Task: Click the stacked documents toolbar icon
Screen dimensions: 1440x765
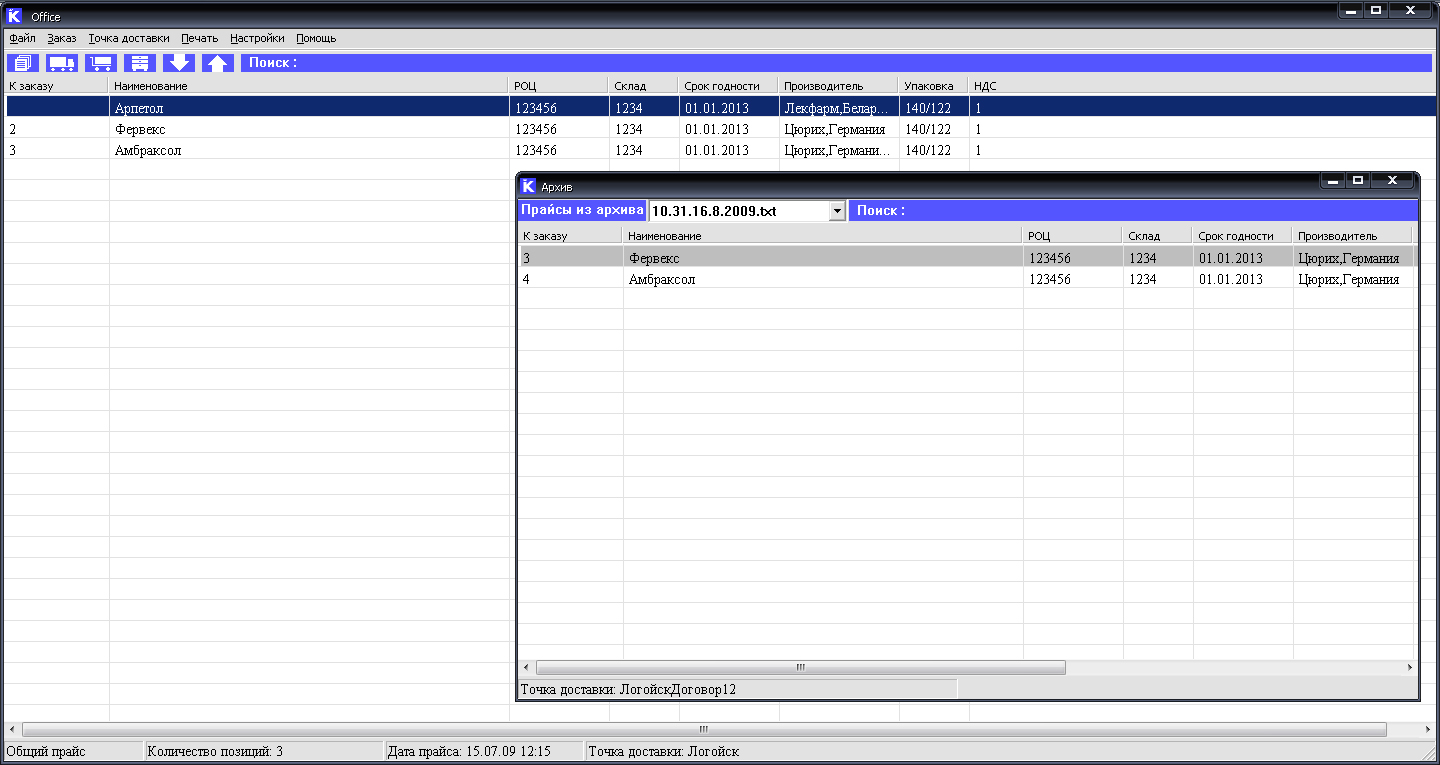Action: point(23,63)
